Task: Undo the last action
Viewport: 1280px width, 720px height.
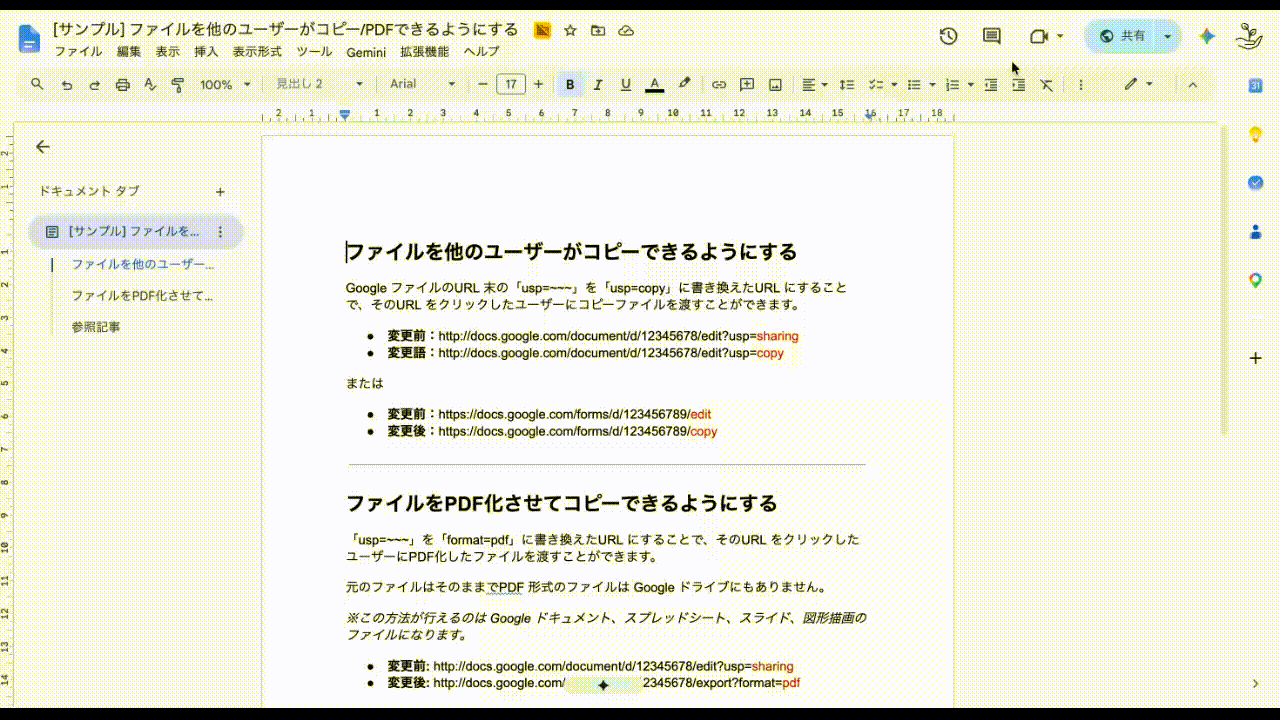Action: point(67,85)
